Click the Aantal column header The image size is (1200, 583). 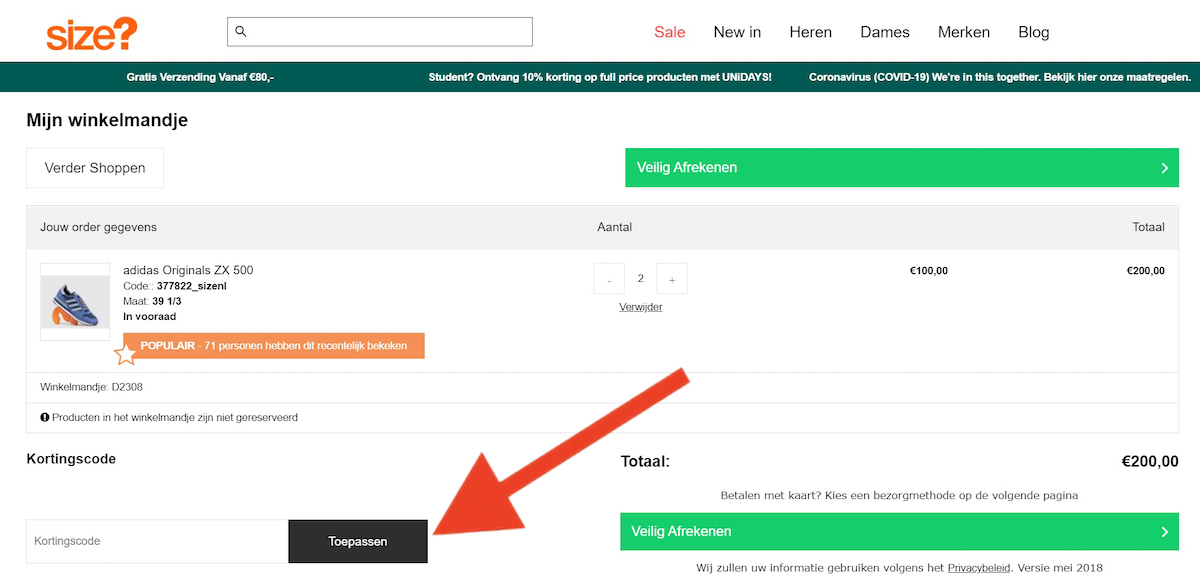(x=615, y=227)
